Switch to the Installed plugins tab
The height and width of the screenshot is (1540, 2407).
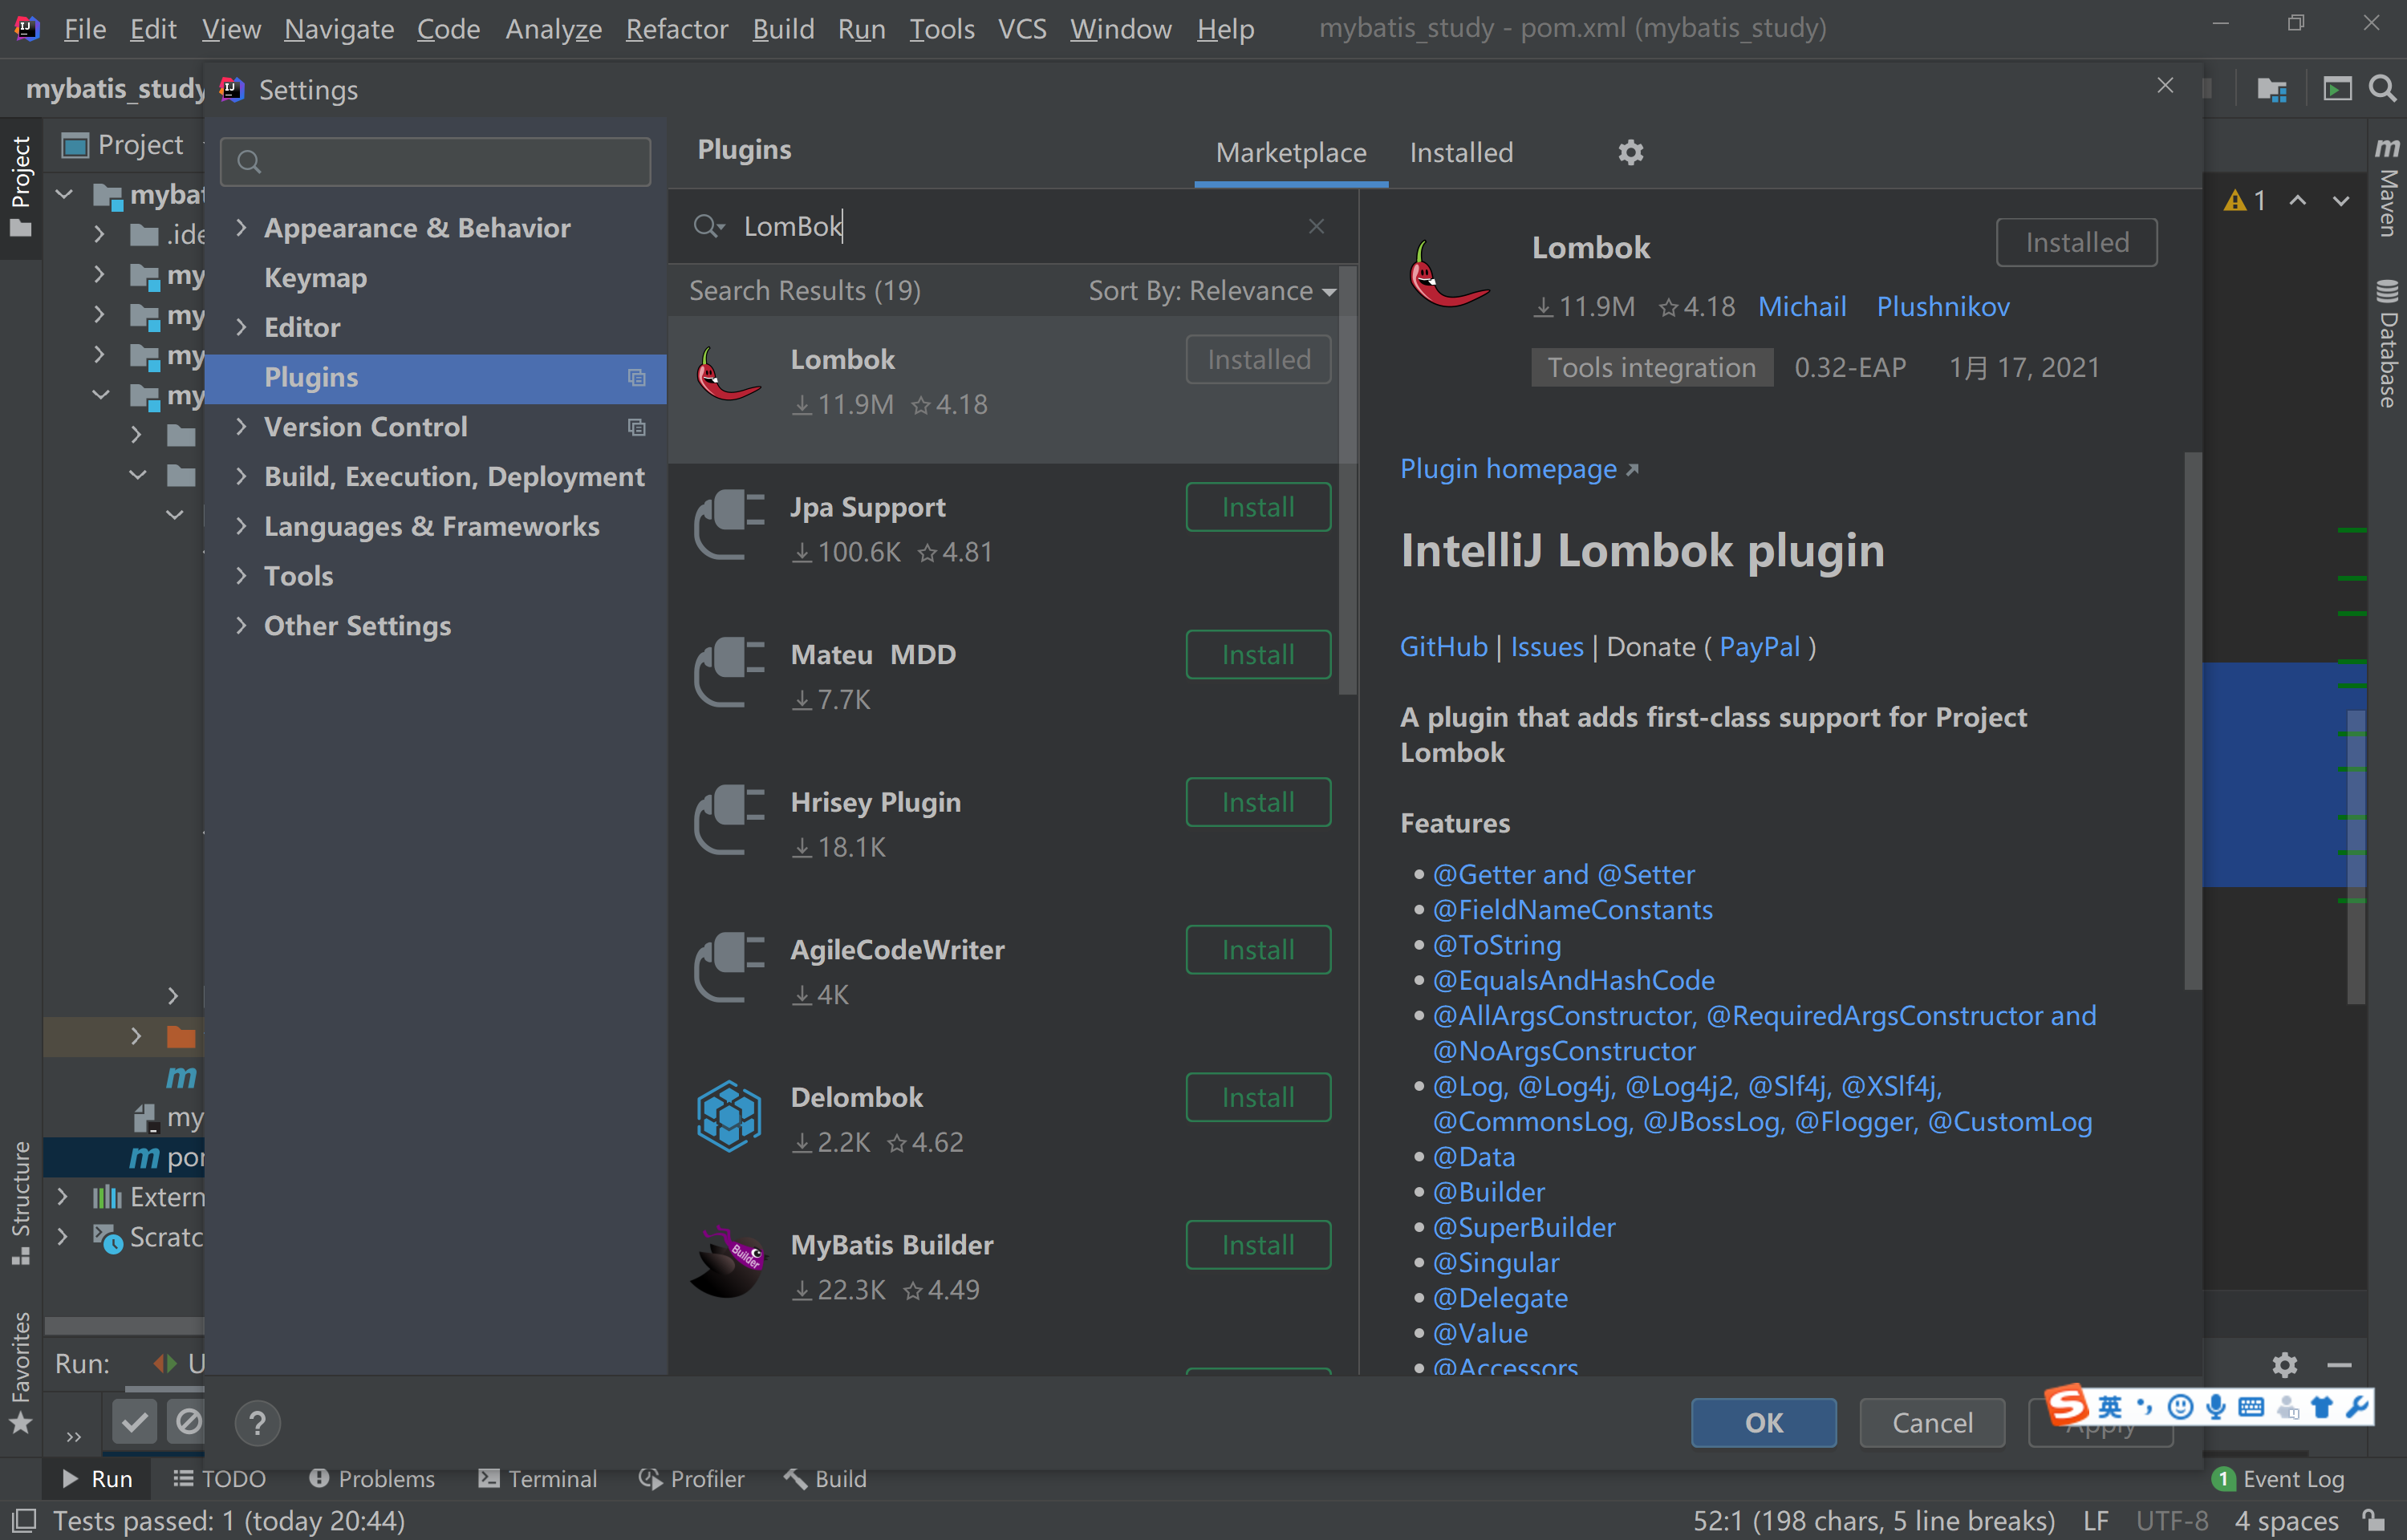tap(1460, 153)
